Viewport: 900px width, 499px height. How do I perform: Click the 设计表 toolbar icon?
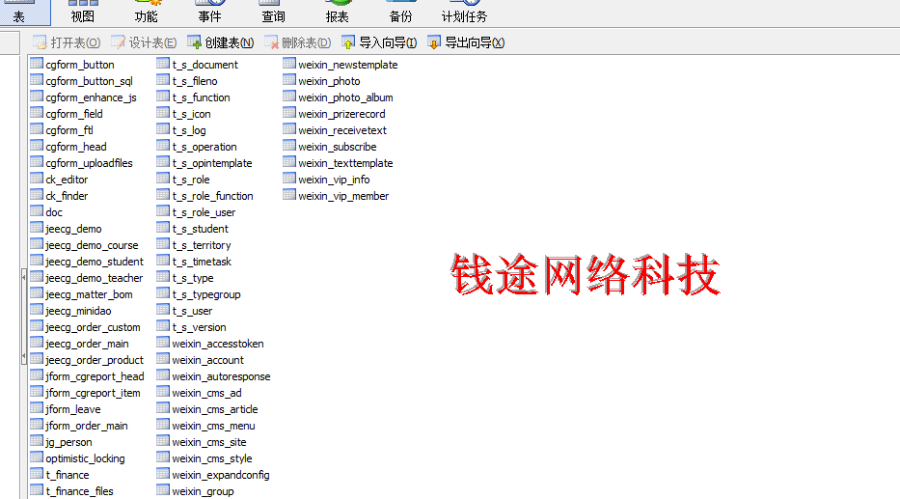(118, 42)
